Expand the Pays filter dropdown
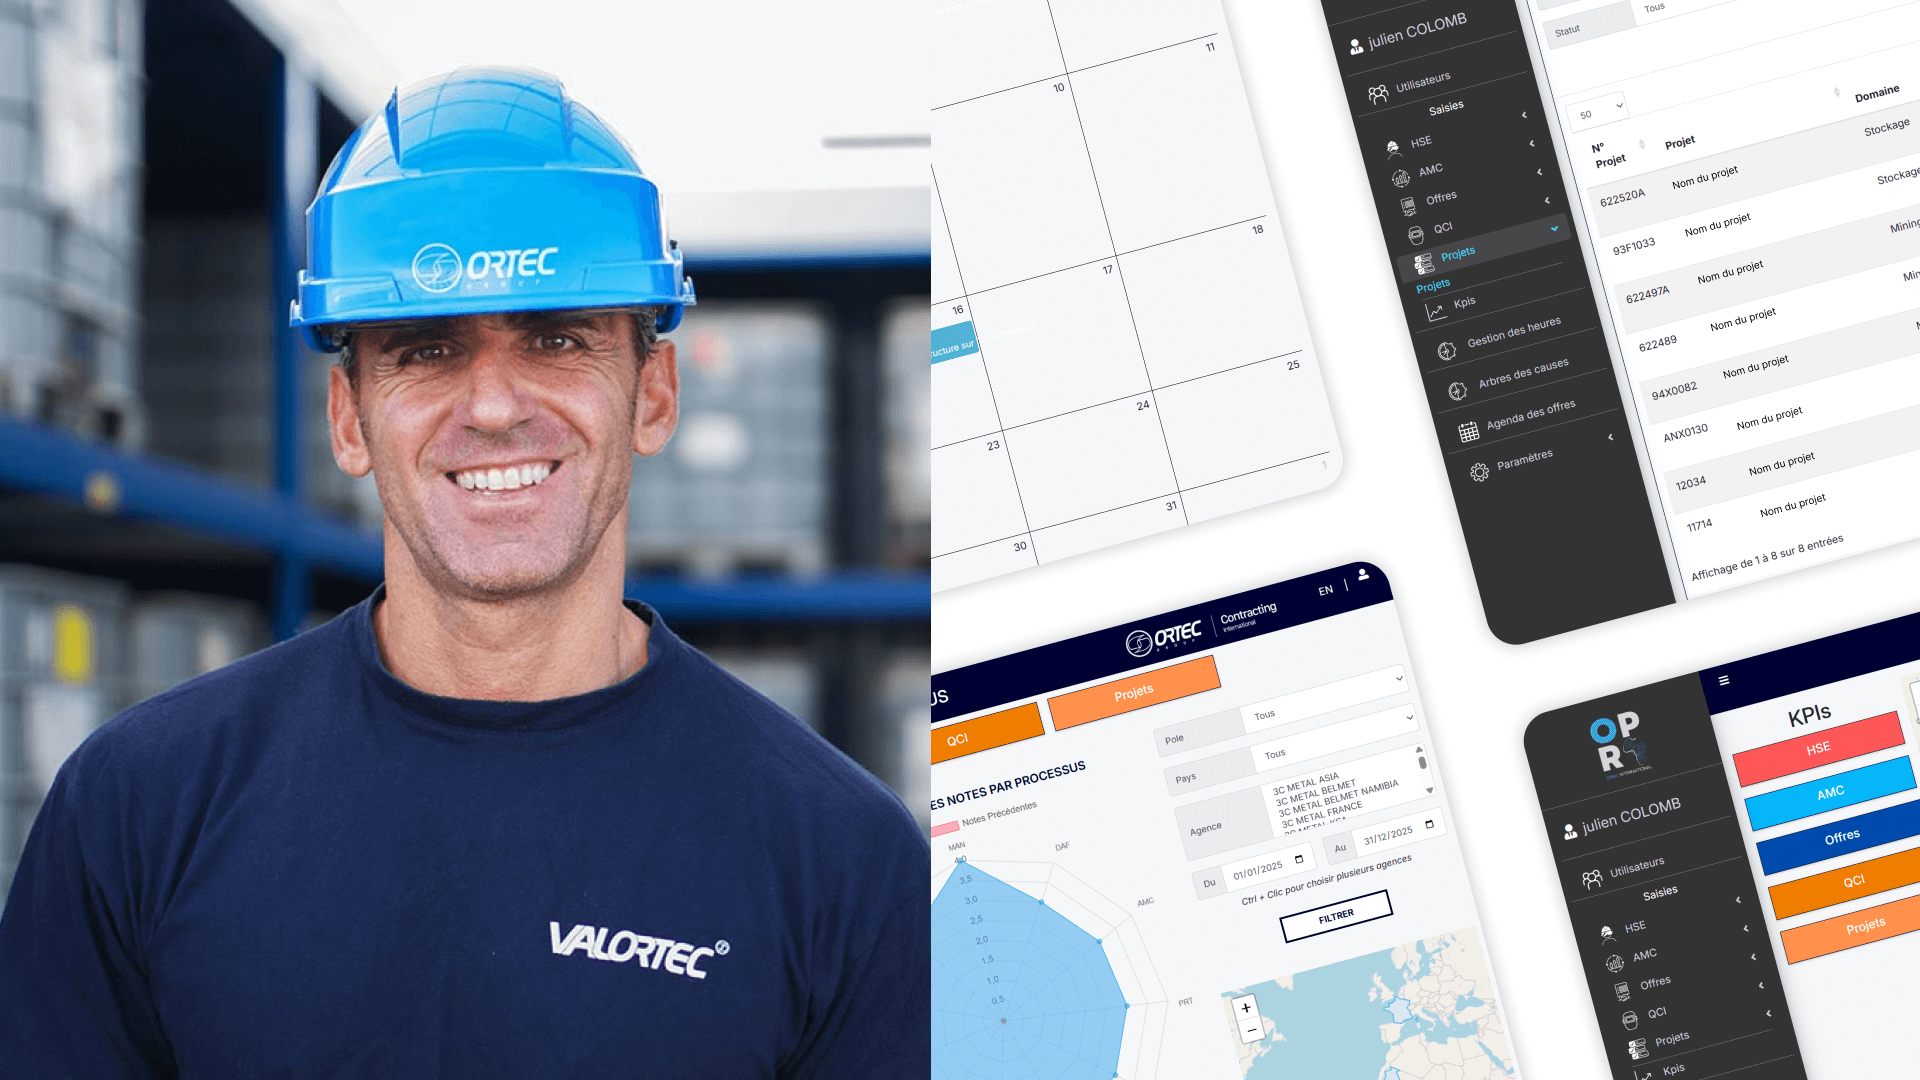 click(1335, 736)
